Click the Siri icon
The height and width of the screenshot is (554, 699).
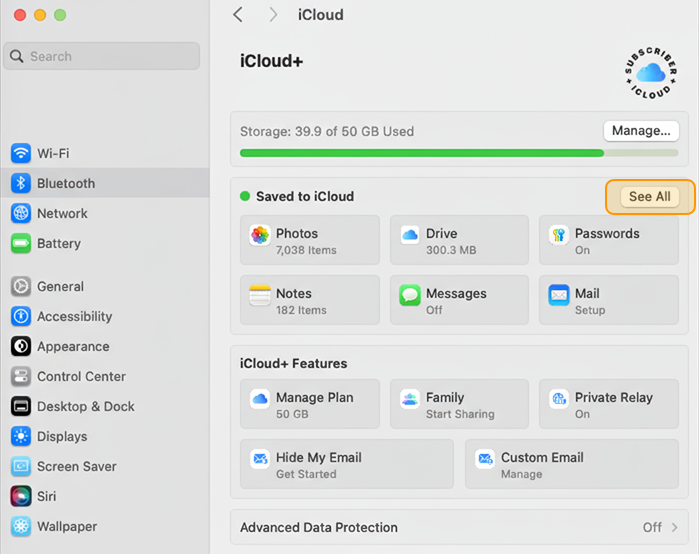pyautogui.click(x=21, y=496)
